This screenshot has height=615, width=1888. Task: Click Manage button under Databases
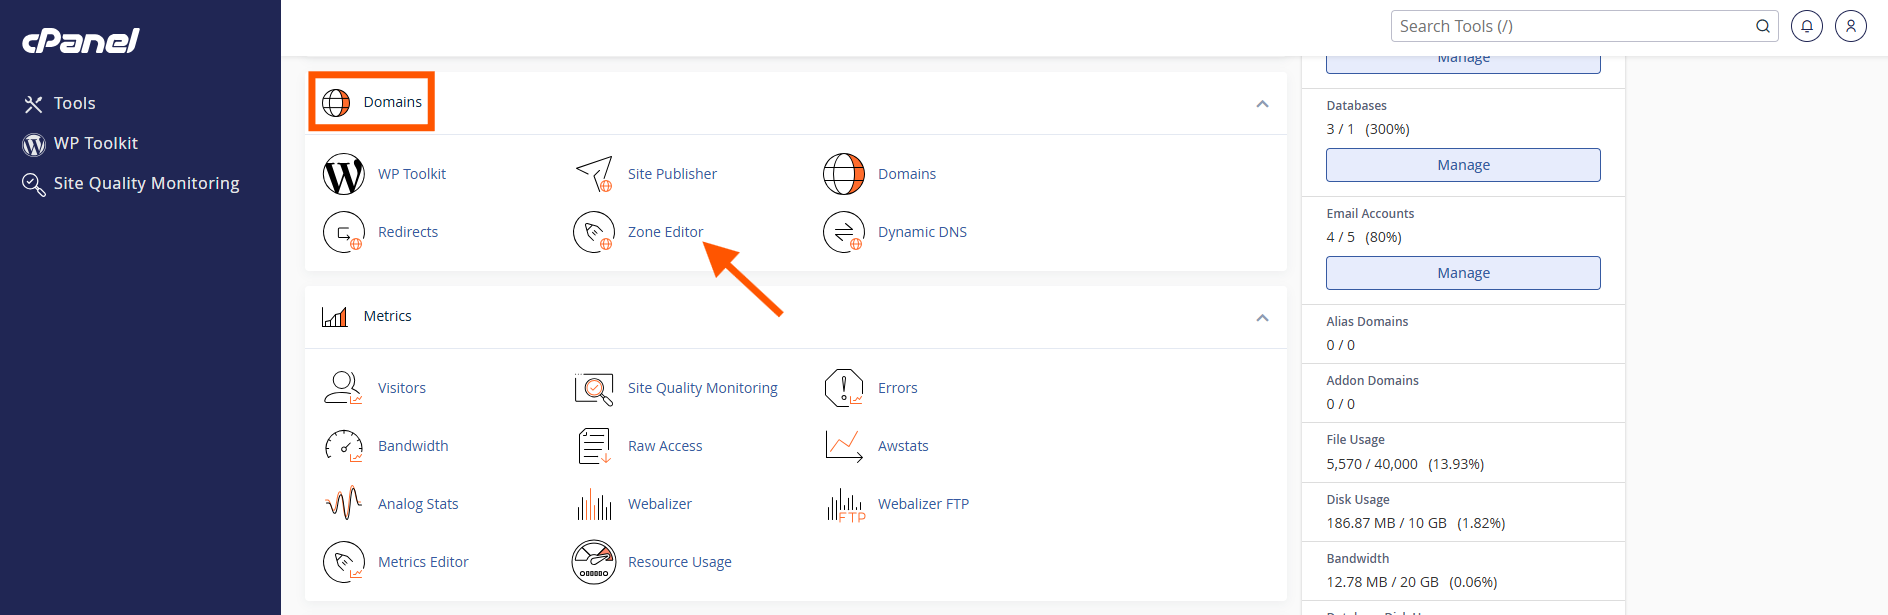(1463, 165)
